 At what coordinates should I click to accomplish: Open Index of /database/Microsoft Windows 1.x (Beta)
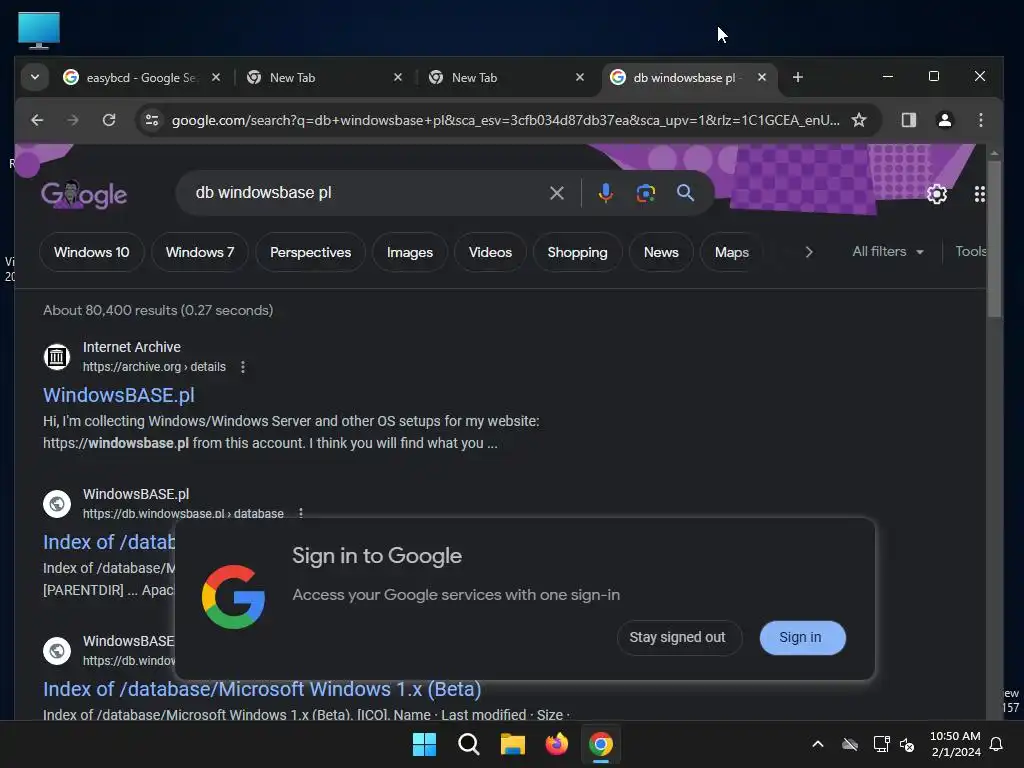click(x=262, y=689)
